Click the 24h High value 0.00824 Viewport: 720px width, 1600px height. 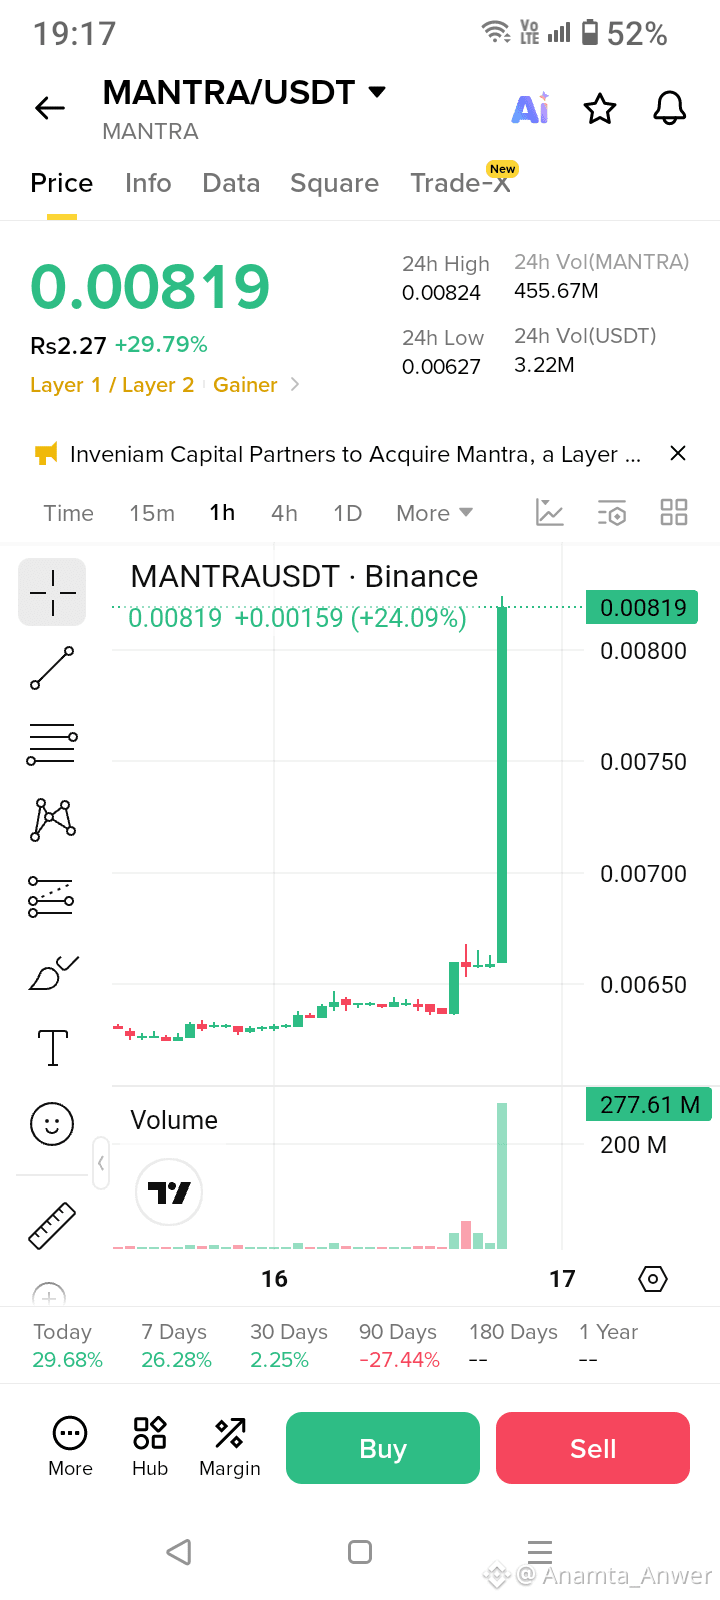pos(441,293)
